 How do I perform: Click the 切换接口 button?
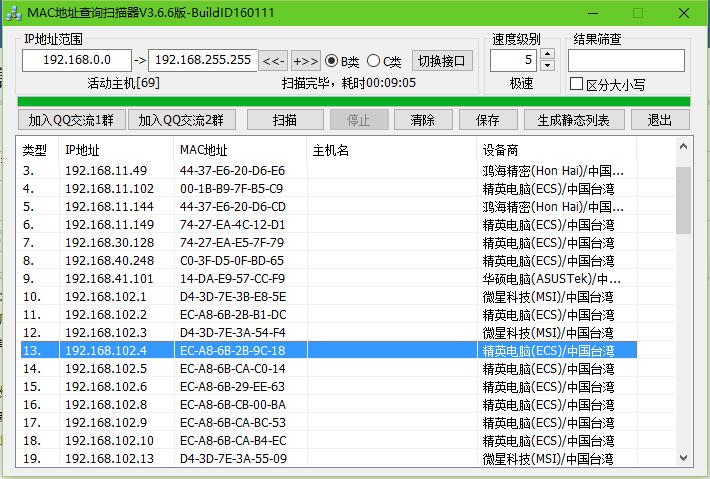(x=442, y=61)
